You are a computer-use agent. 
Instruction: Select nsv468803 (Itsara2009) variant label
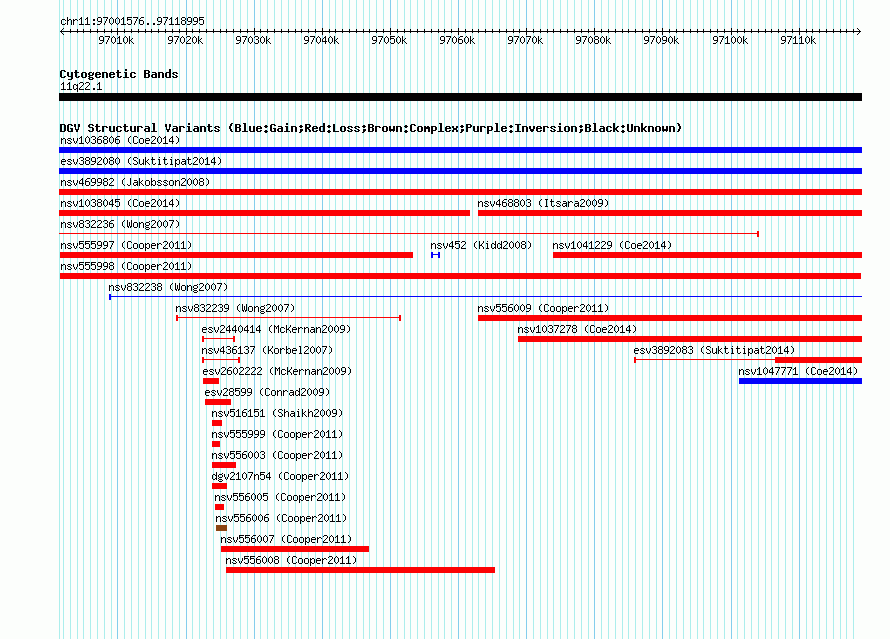[x=543, y=203]
